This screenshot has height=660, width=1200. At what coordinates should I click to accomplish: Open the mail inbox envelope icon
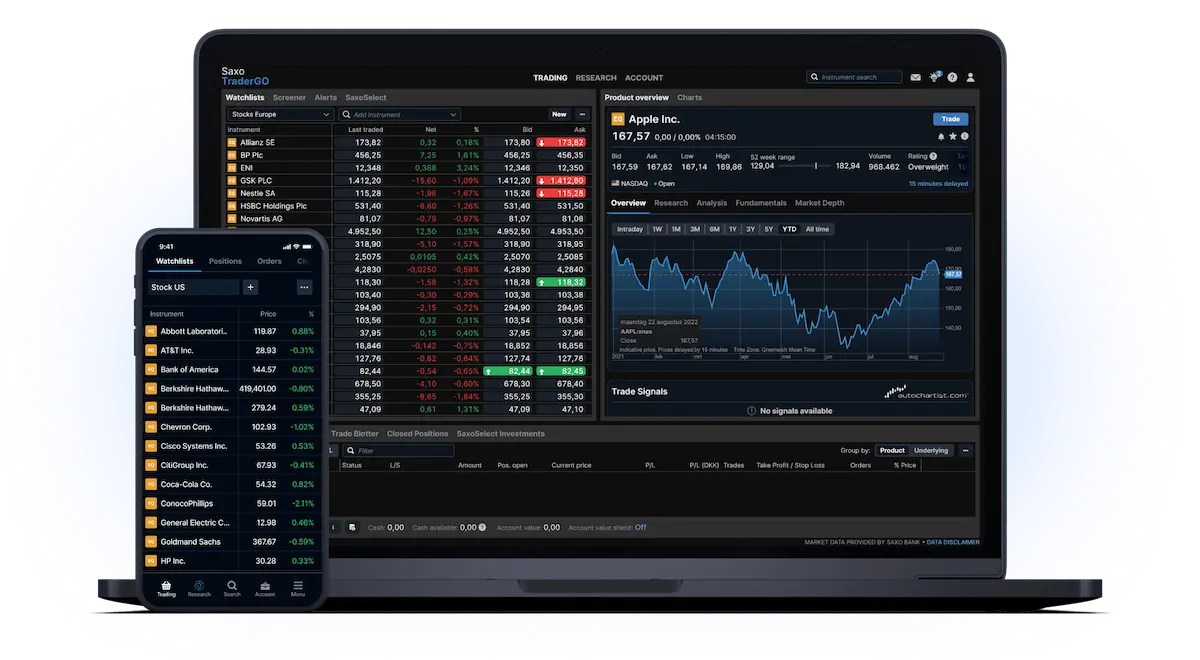[x=915, y=77]
